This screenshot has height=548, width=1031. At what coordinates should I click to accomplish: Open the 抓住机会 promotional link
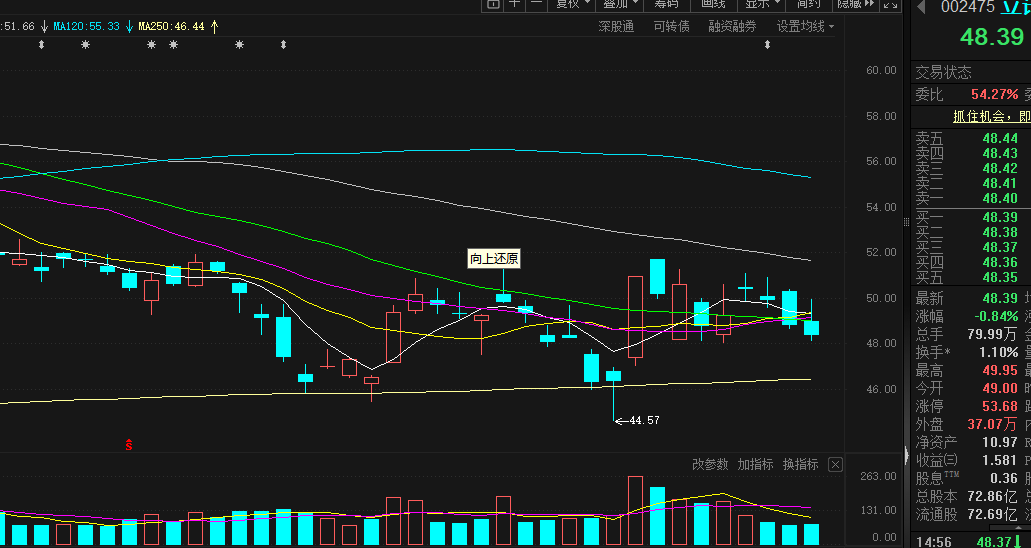click(x=992, y=117)
